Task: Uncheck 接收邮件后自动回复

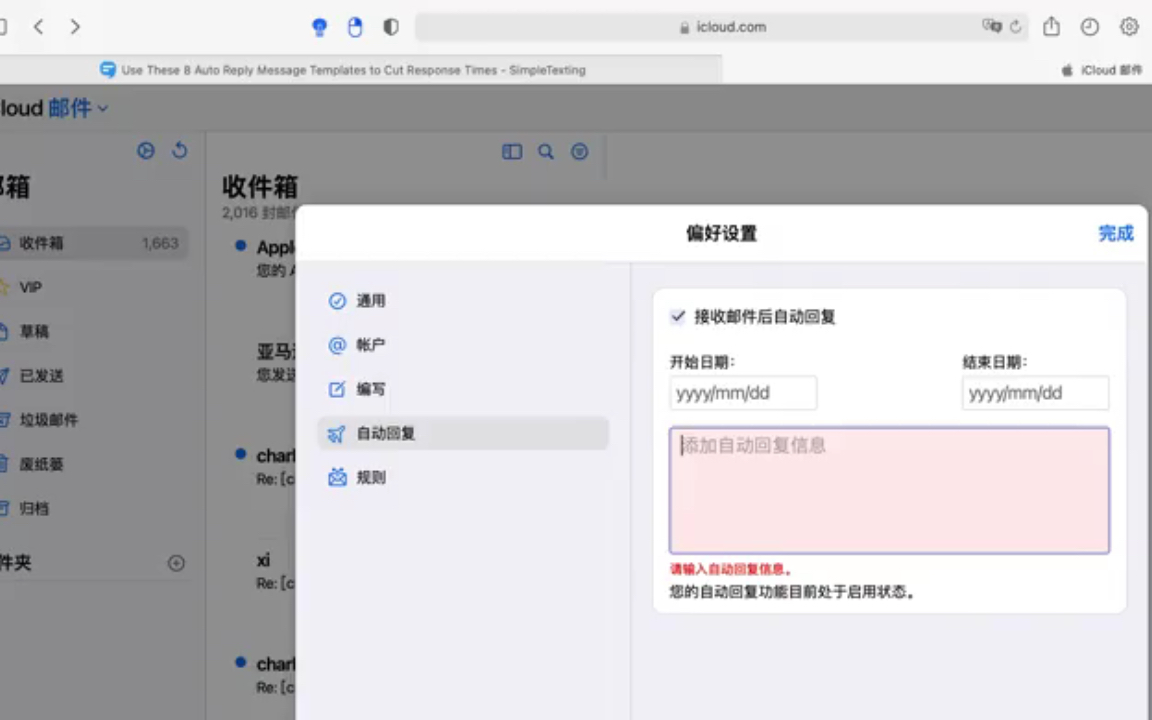Action: pos(677,317)
